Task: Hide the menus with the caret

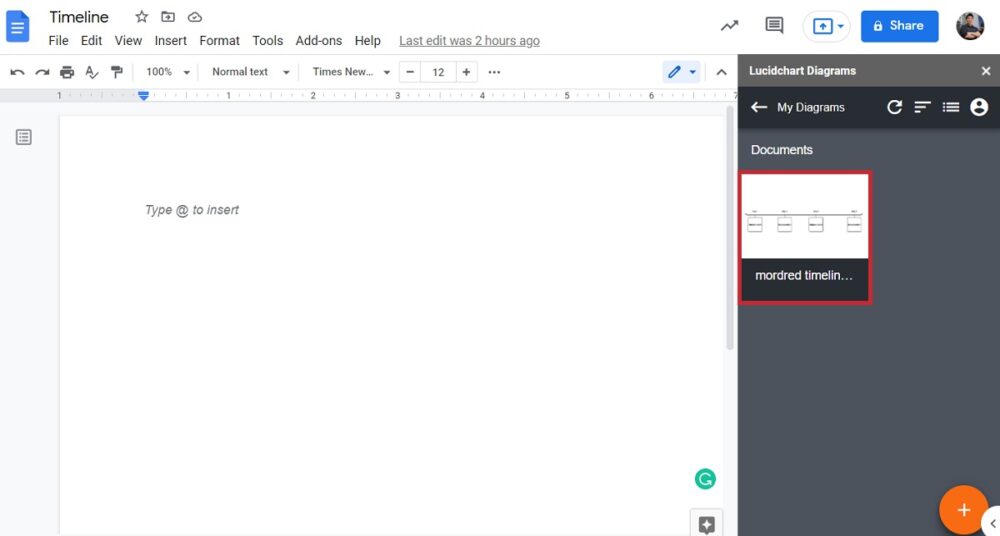Action: pyautogui.click(x=721, y=72)
